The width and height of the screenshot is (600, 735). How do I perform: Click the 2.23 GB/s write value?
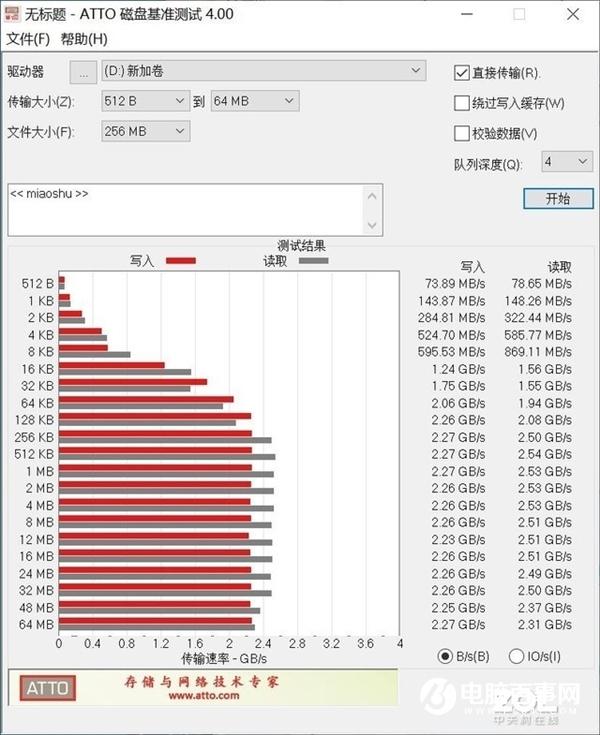[x=458, y=540]
